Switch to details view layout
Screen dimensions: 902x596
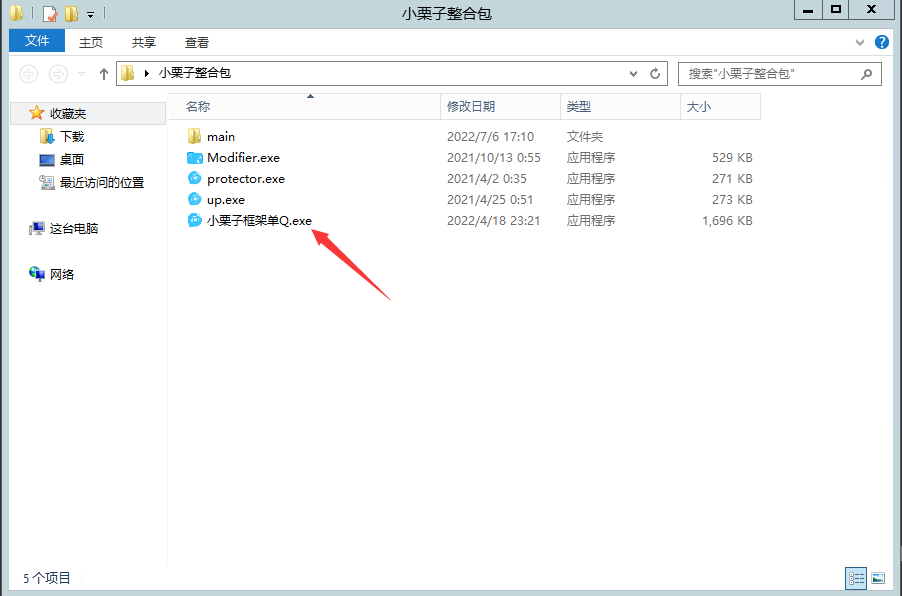click(x=855, y=578)
